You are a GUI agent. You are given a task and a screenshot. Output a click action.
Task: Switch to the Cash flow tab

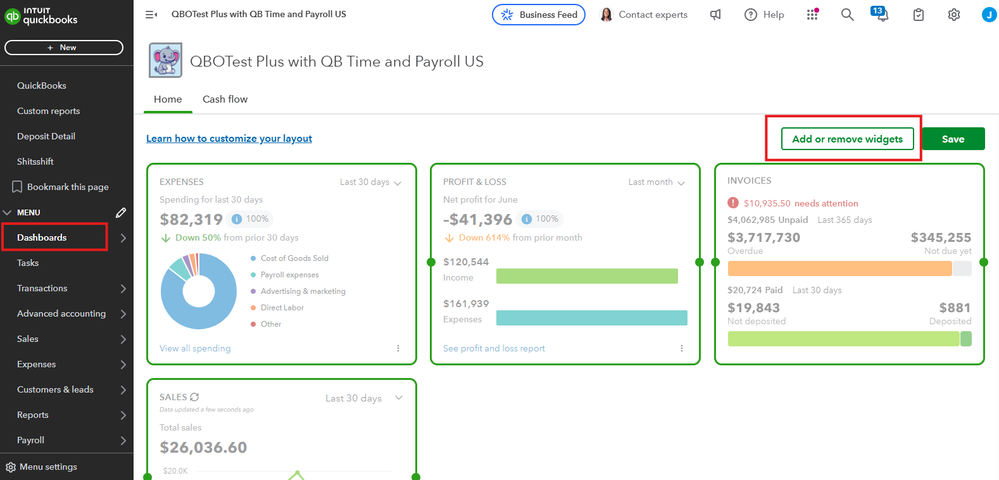click(225, 99)
